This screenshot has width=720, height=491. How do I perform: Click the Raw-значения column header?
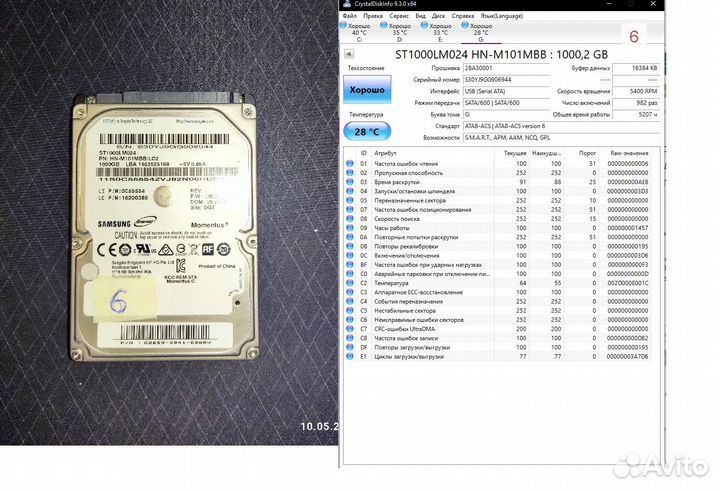[629, 153]
